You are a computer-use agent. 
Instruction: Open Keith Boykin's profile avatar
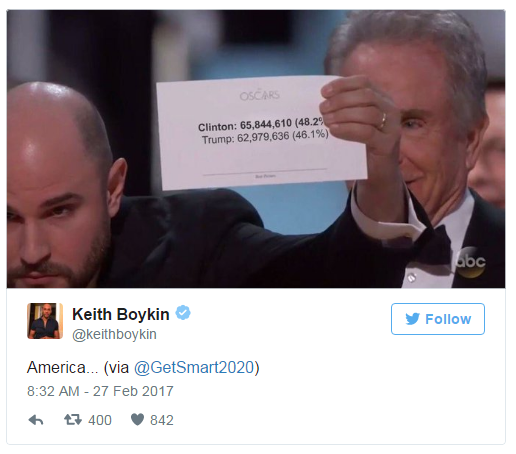(45, 321)
